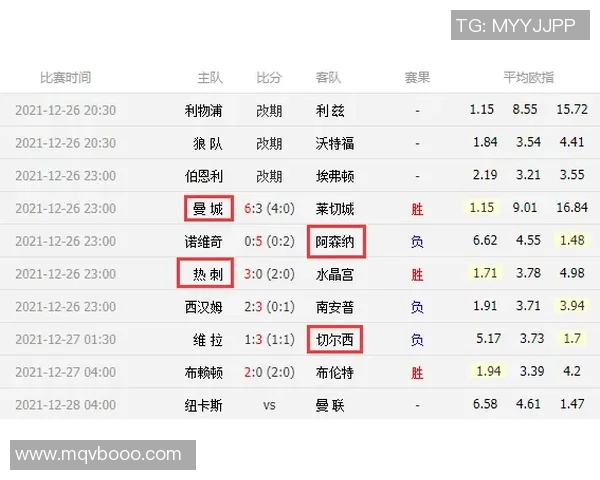This screenshot has height=480, width=600.
Task: Click the 2021-12-28 04:00 match time
Action: (66, 405)
